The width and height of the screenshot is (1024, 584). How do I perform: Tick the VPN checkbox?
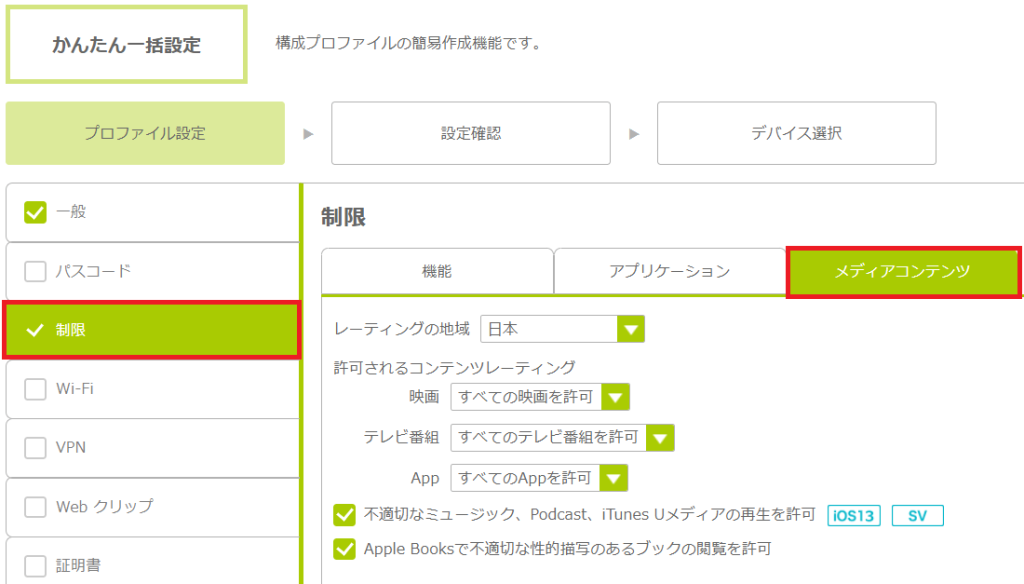pyautogui.click(x=35, y=447)
